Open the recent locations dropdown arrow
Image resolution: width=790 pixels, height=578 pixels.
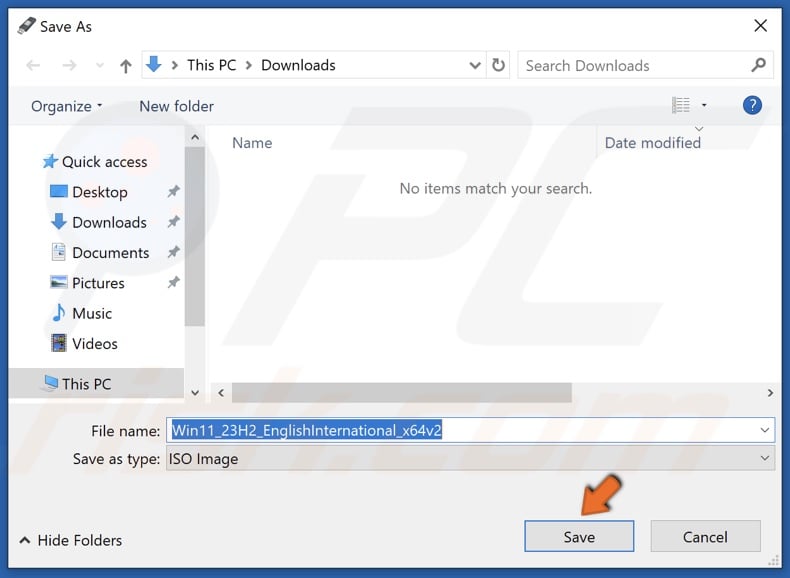pos(100,65)
